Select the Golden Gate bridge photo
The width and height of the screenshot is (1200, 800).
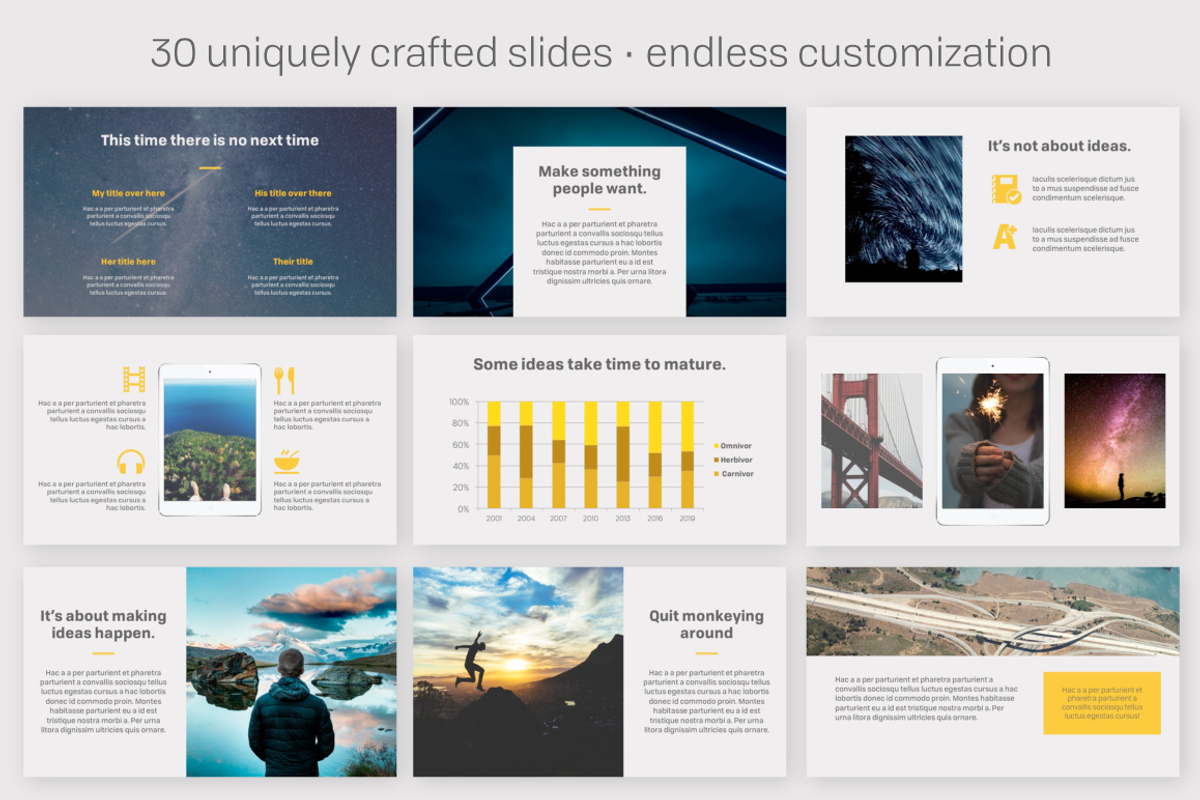872,441
